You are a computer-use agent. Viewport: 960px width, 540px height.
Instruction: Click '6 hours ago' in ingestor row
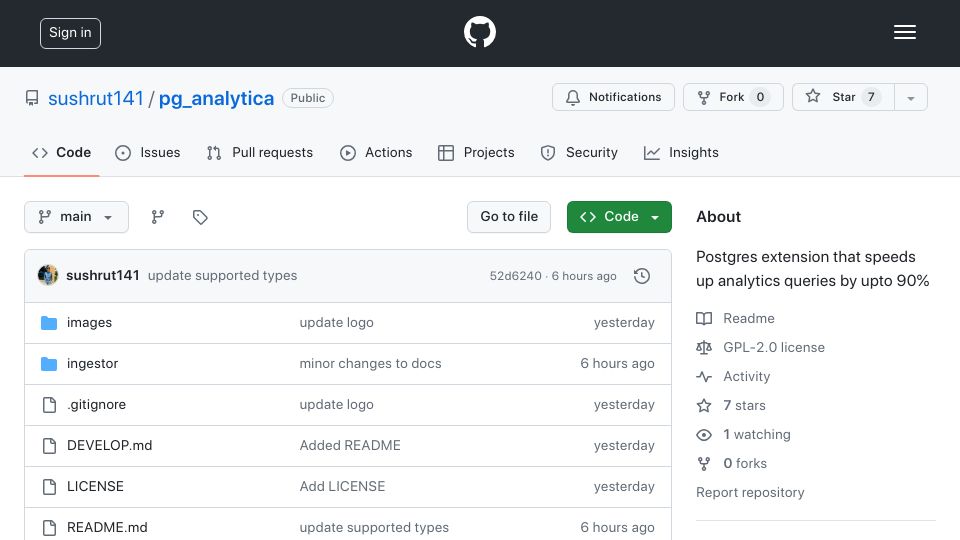click(x=617, y=364)
